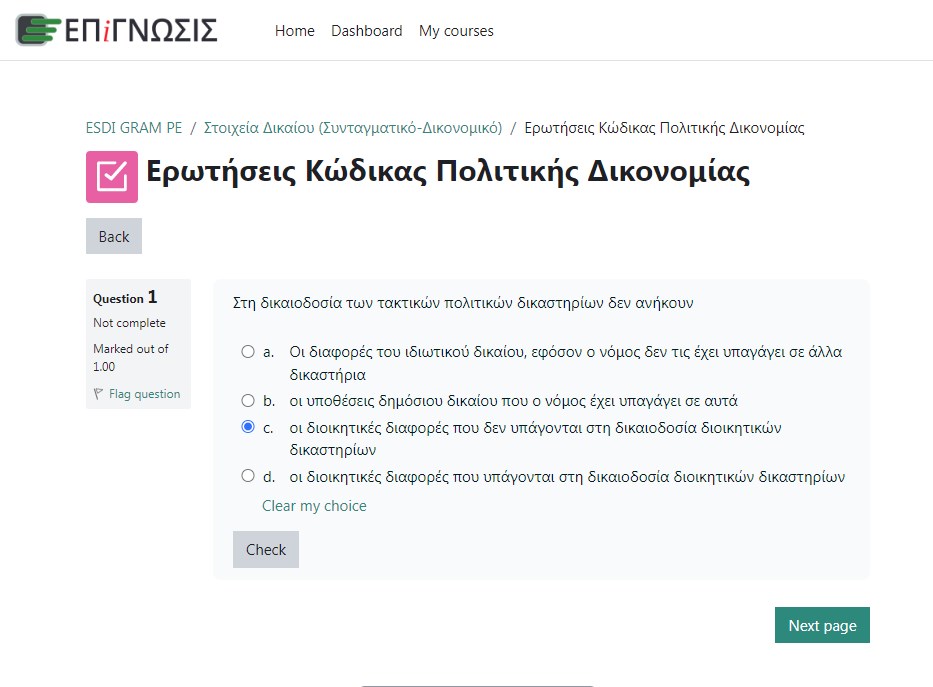Click 'Marked out of 1.00' text
Screen dimensions: 933x687
click(131, 357)
